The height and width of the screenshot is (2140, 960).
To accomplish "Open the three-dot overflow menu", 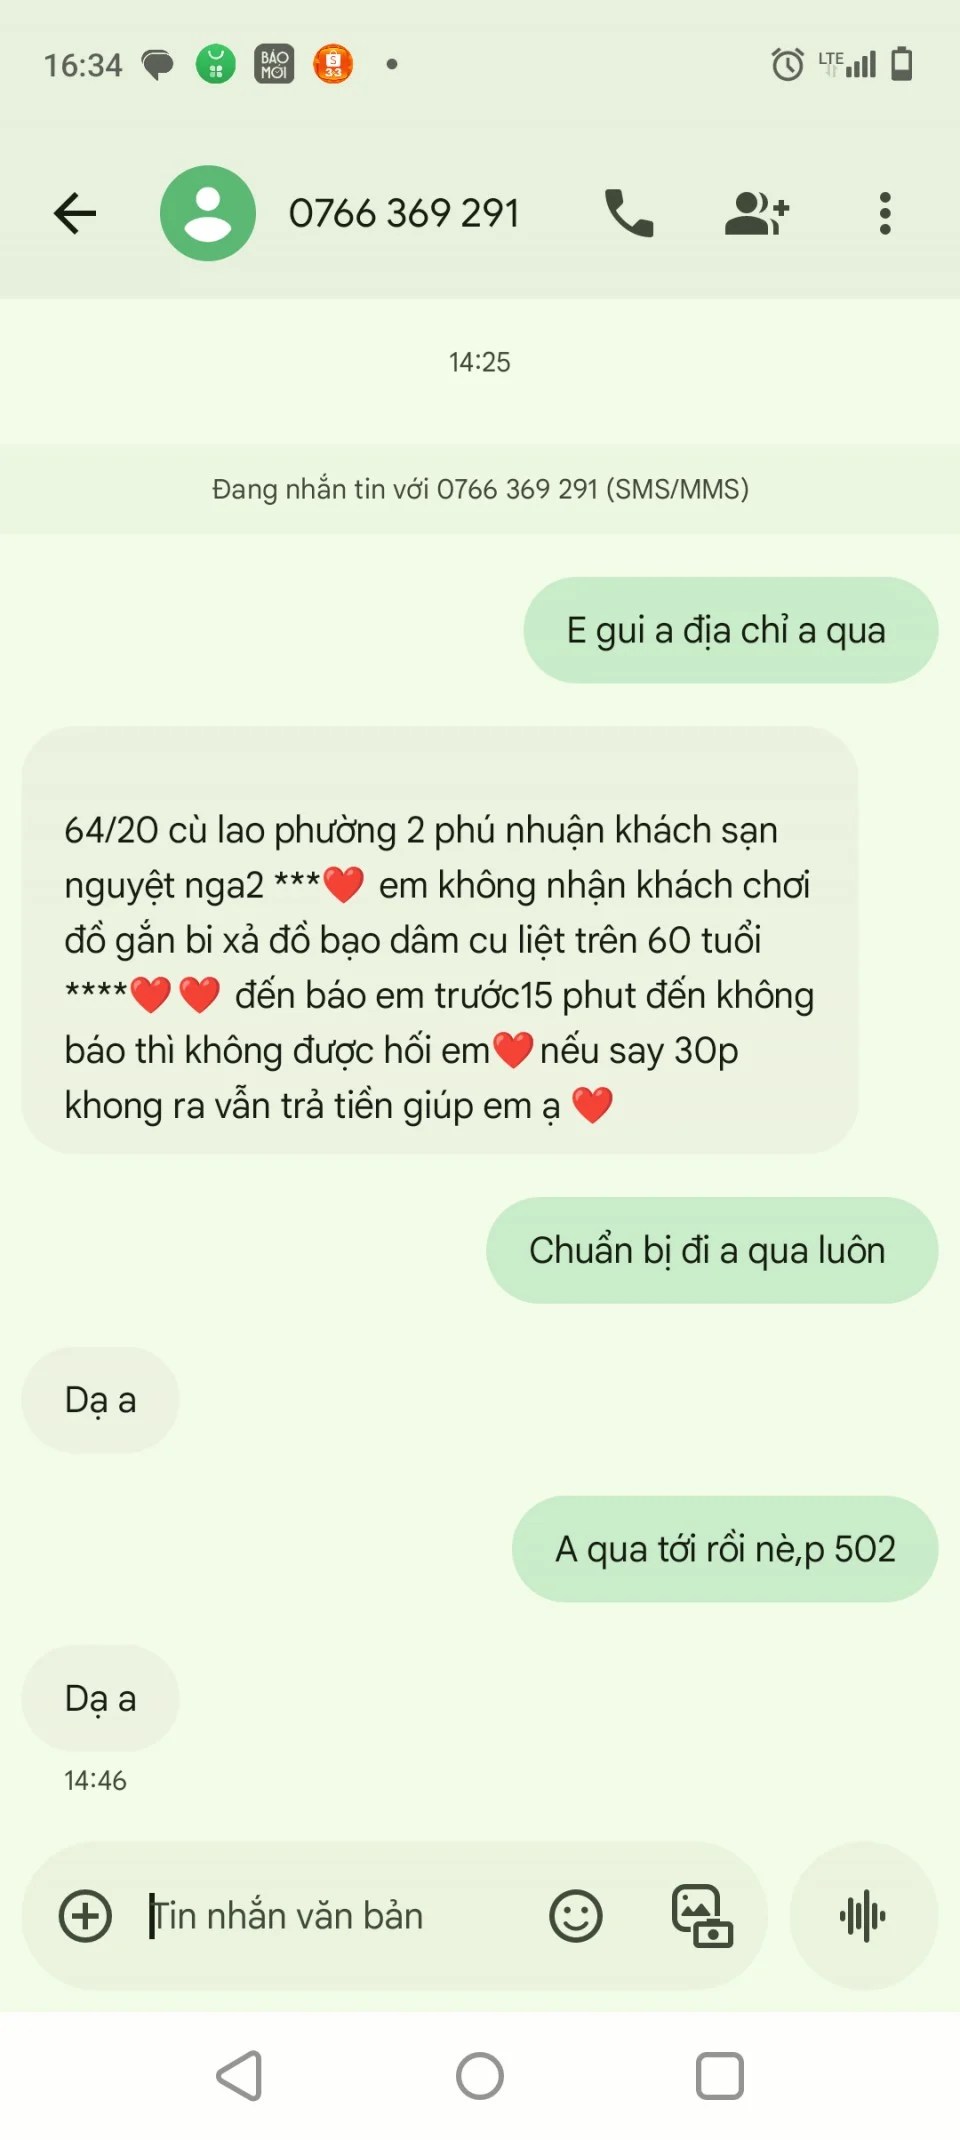I will point(885,213).
